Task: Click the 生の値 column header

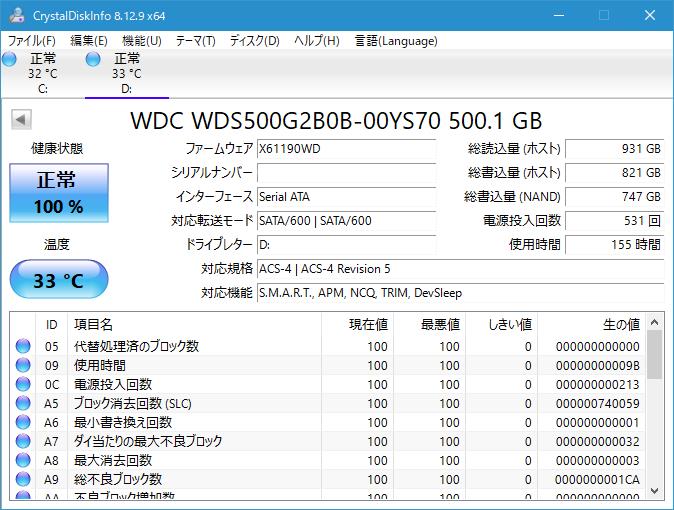Action: pyautogui.click(x=591, y=324)
